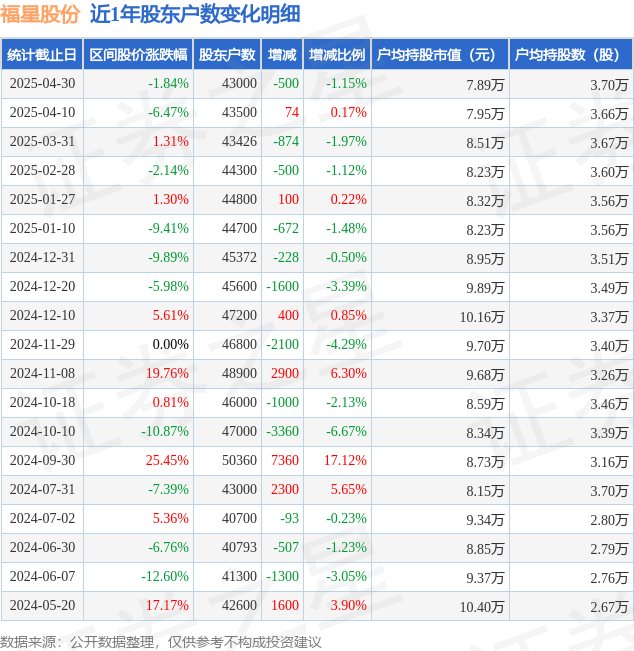Select the date cell 2024-10-18

tap(42, 402)
